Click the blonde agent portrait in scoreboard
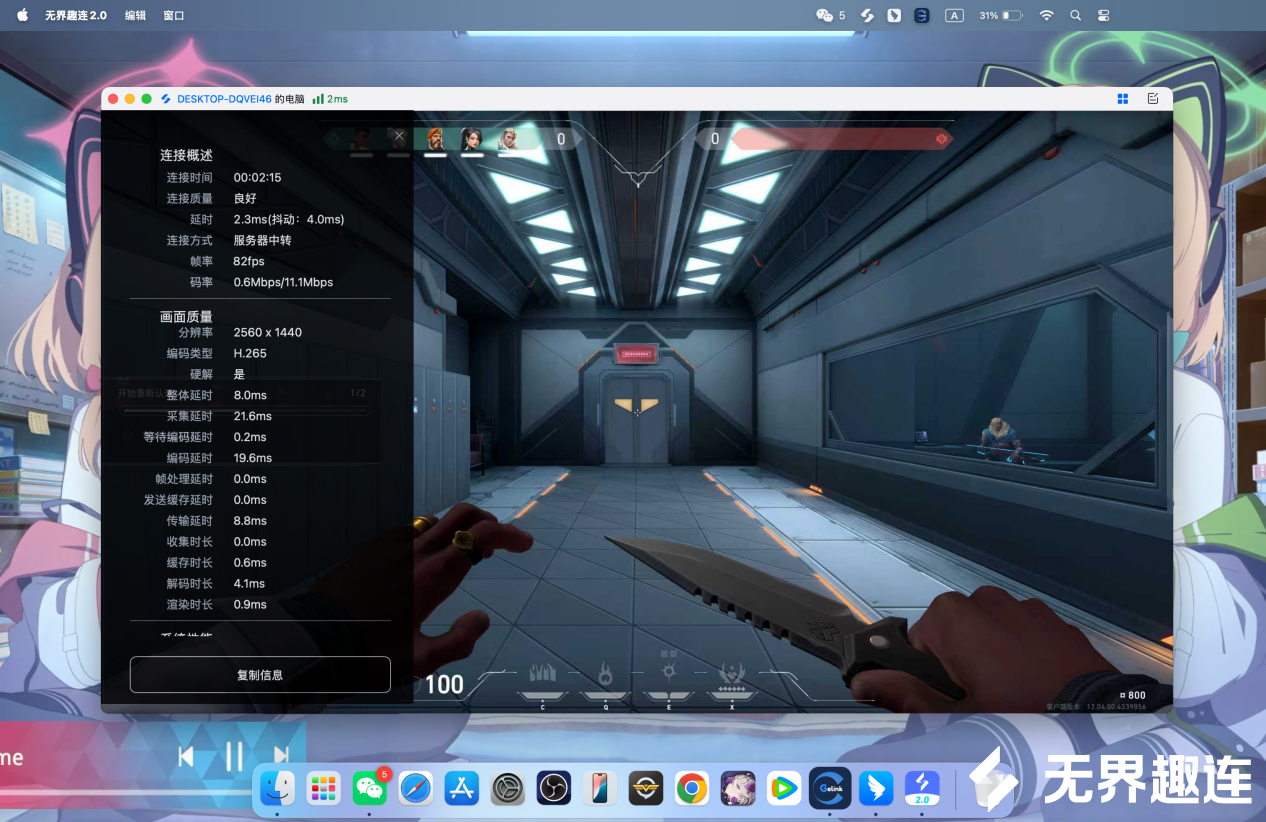Image resolution: width=1266 pixels, height=822 pixels. point(508,139)
